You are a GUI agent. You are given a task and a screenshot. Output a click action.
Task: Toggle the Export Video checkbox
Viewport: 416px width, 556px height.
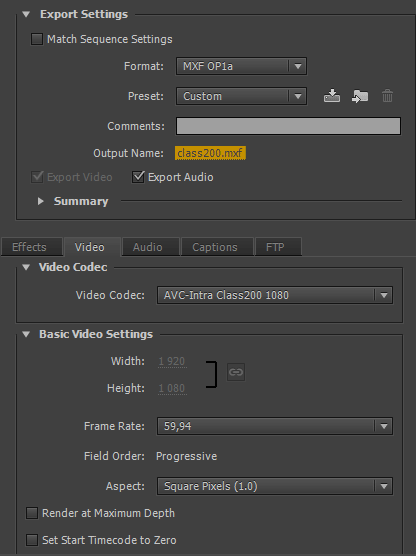click(x=37, y=177)
